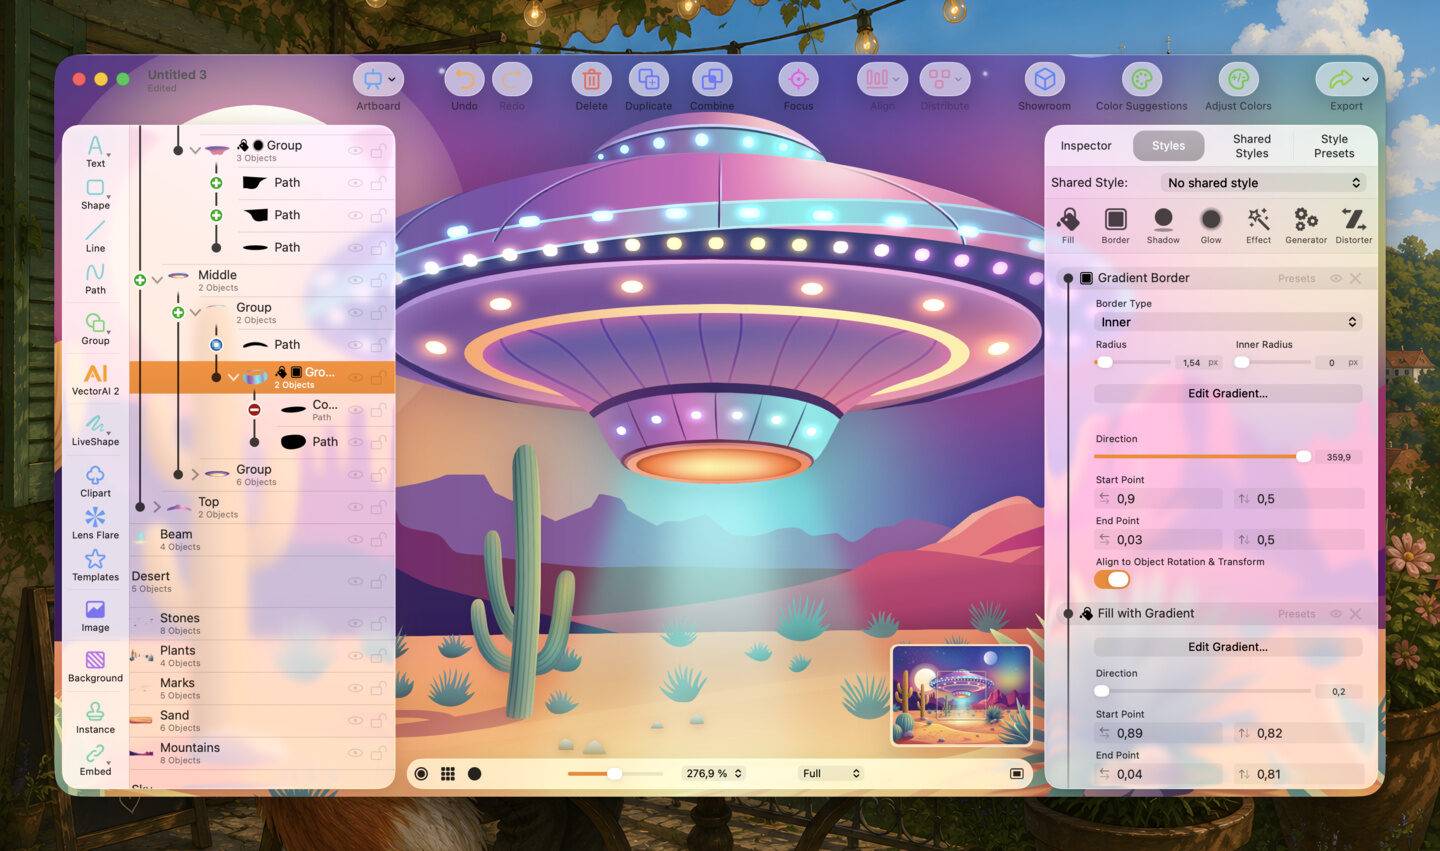The image size is (1440, 851).
Task: Remove the Gradient Border style
Action: [x=1356, y=279]
